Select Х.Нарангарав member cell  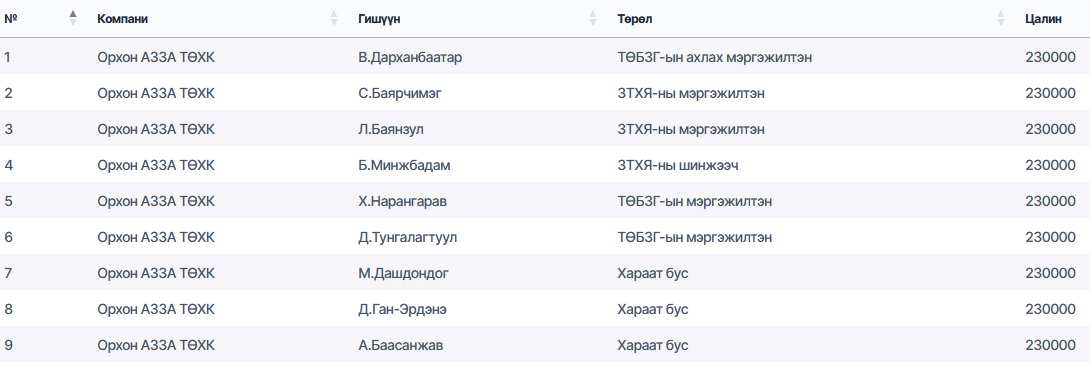(402, 202)
